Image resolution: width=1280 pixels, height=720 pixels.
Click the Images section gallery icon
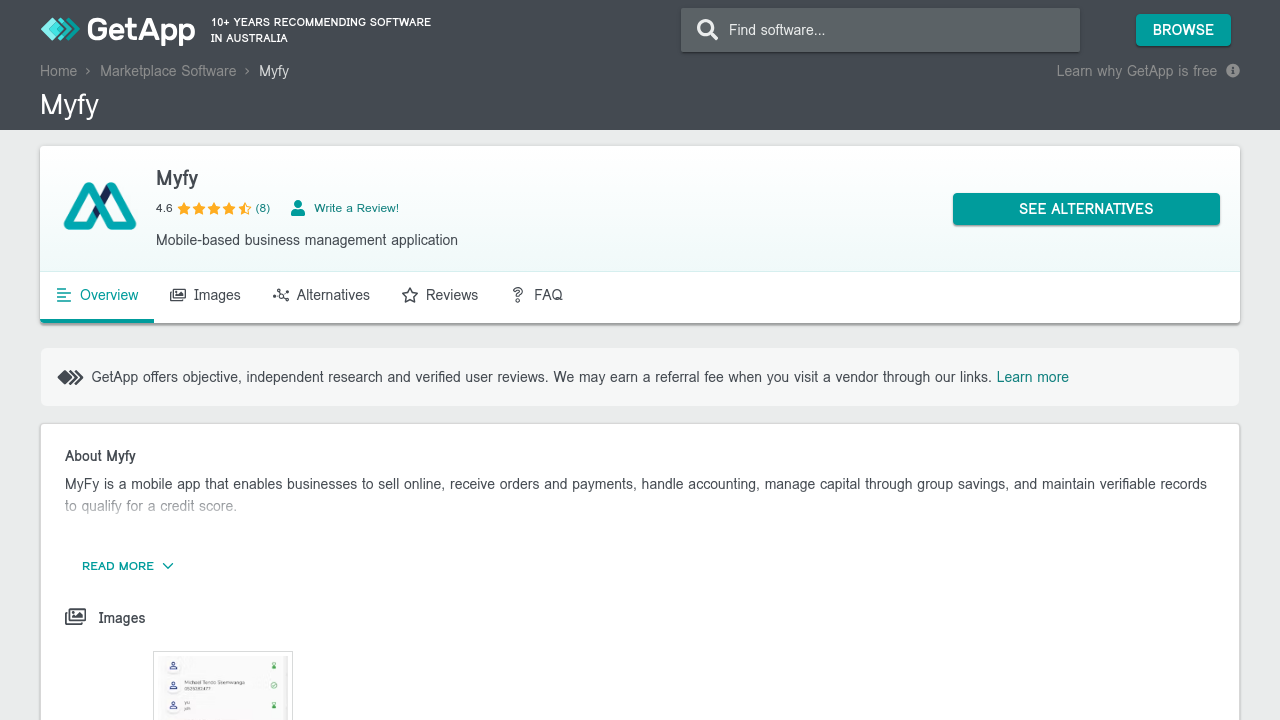[x=75, y=617]
